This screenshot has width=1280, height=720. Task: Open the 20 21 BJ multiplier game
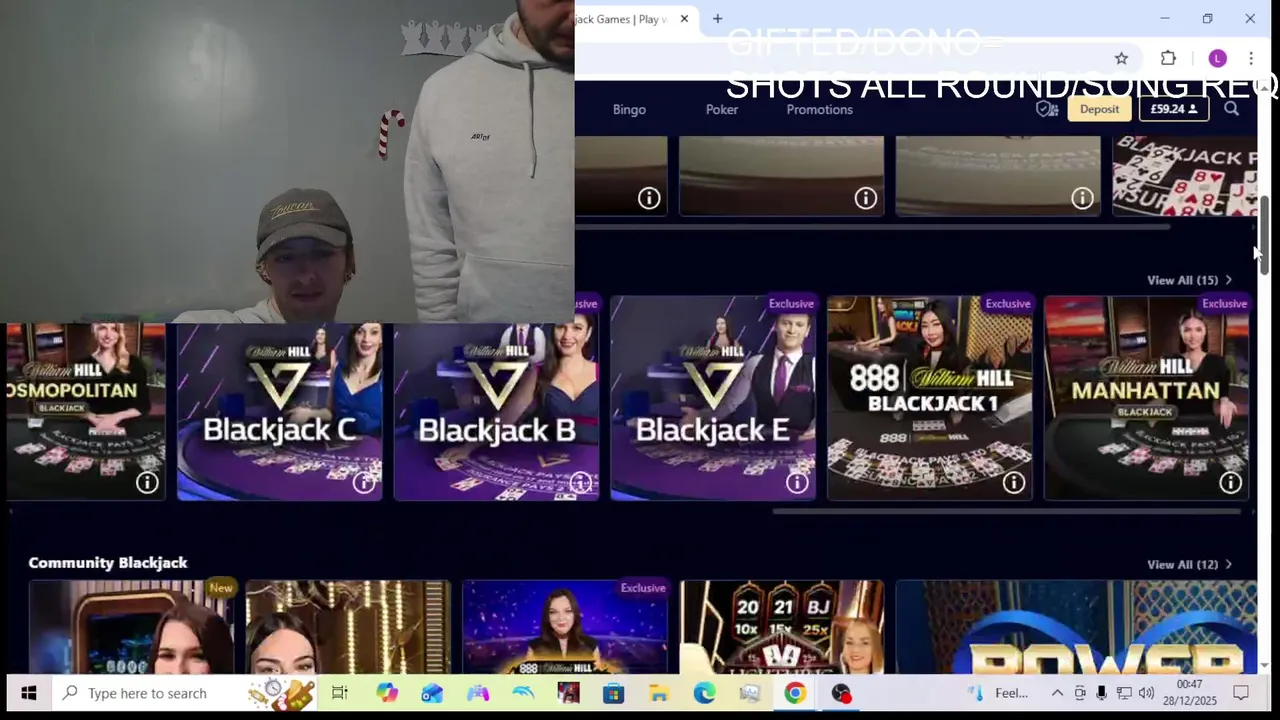[x=782, y=626]
